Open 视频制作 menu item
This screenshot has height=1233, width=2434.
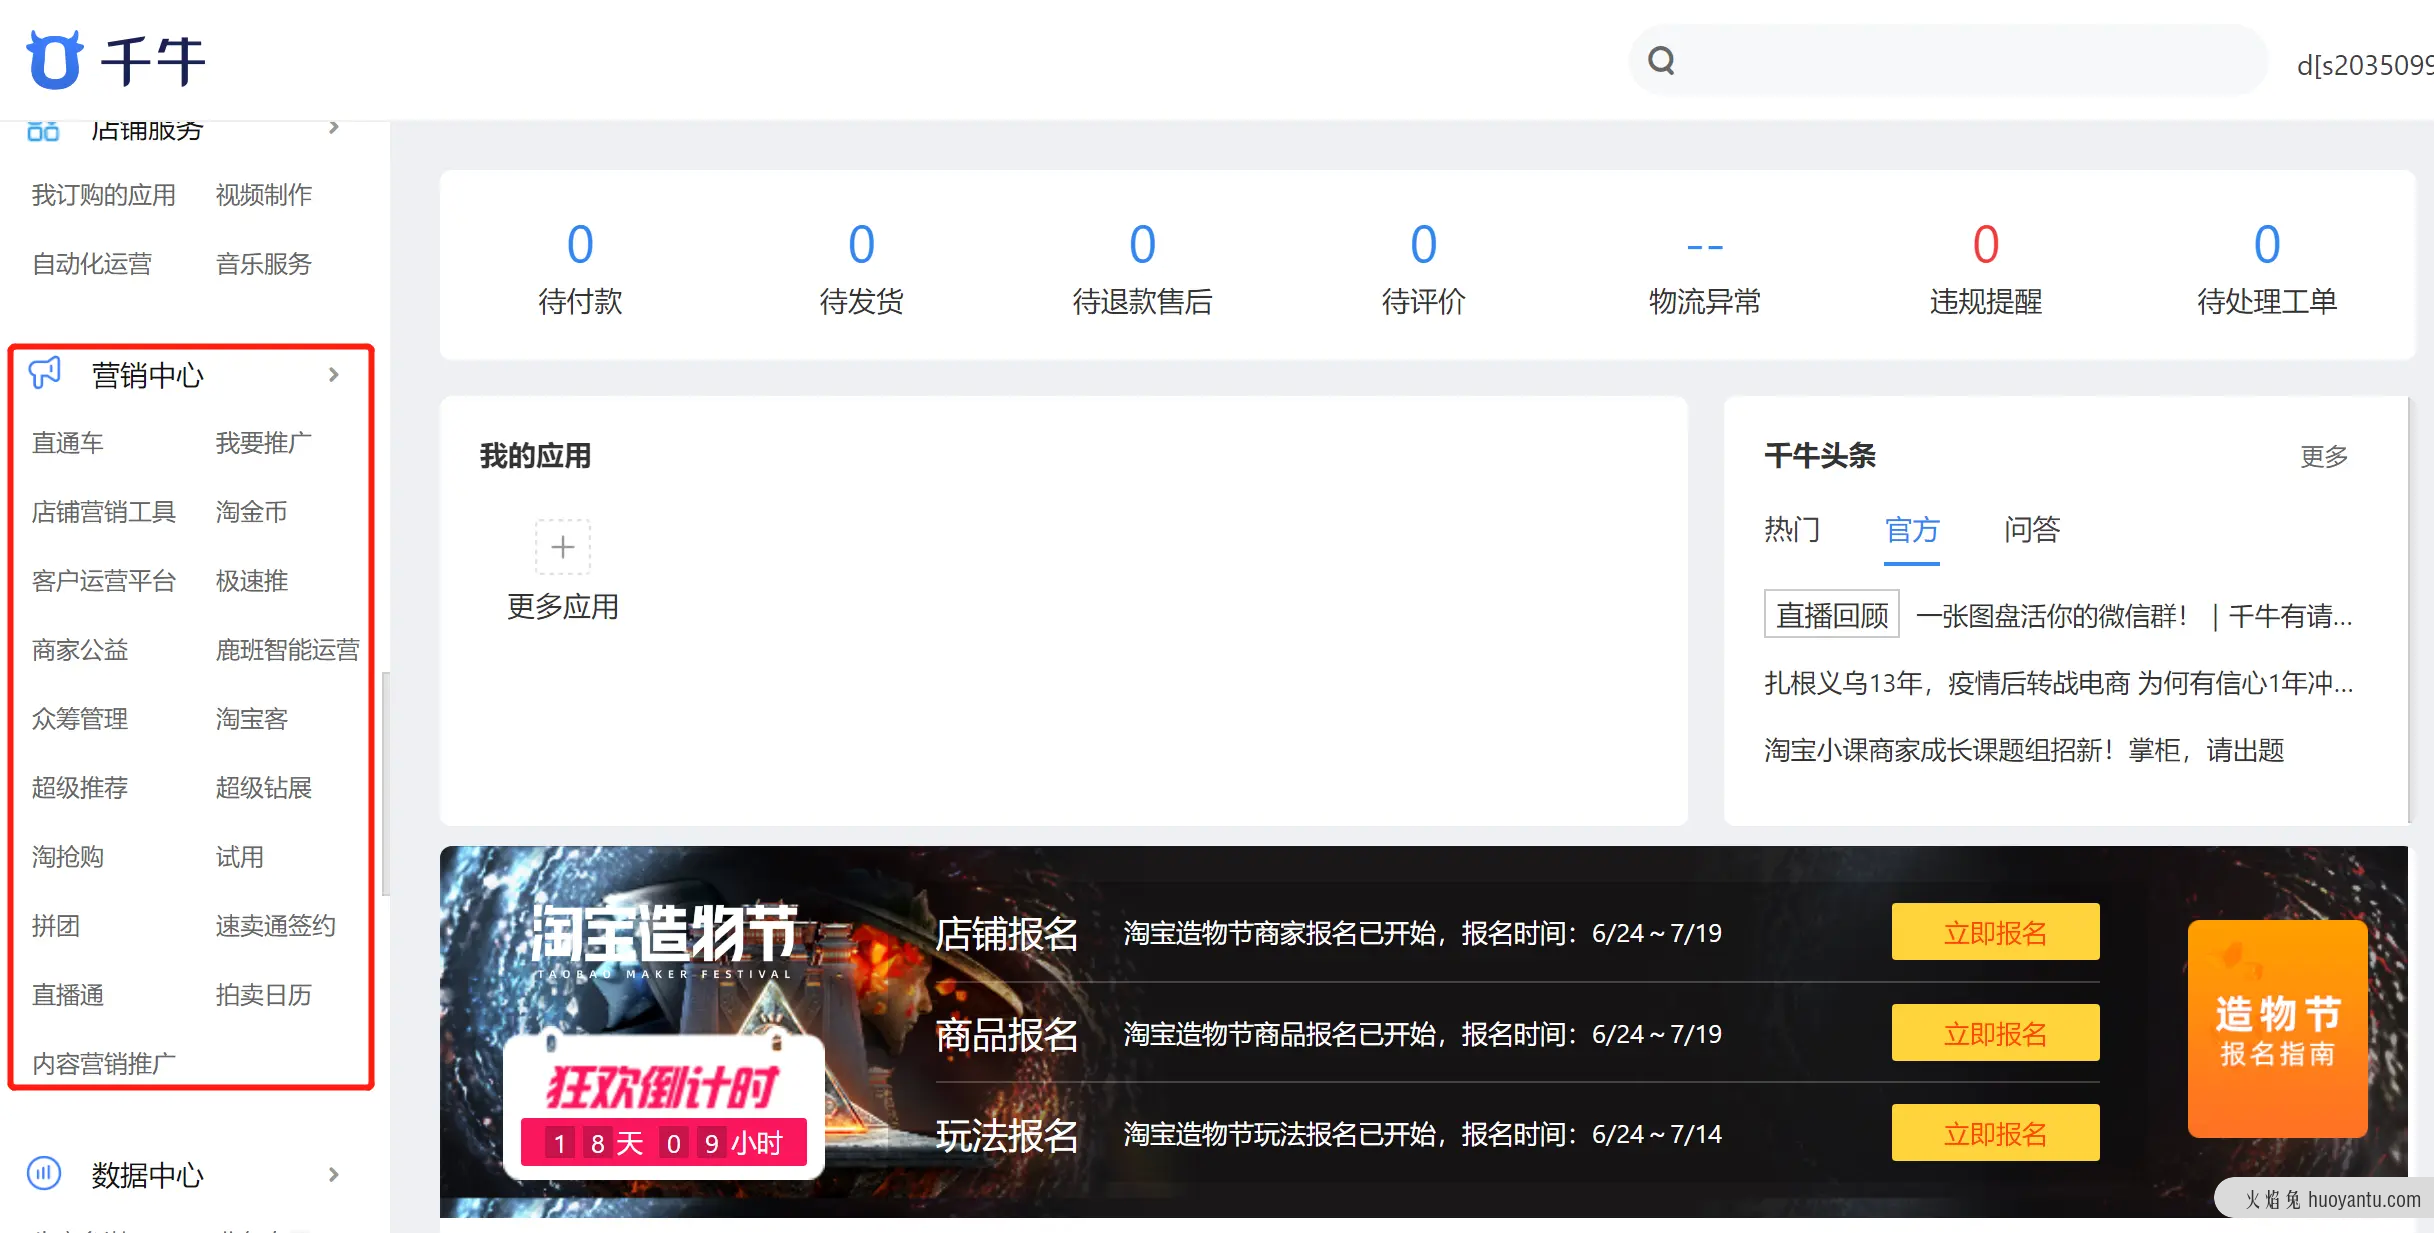(264, 195)
